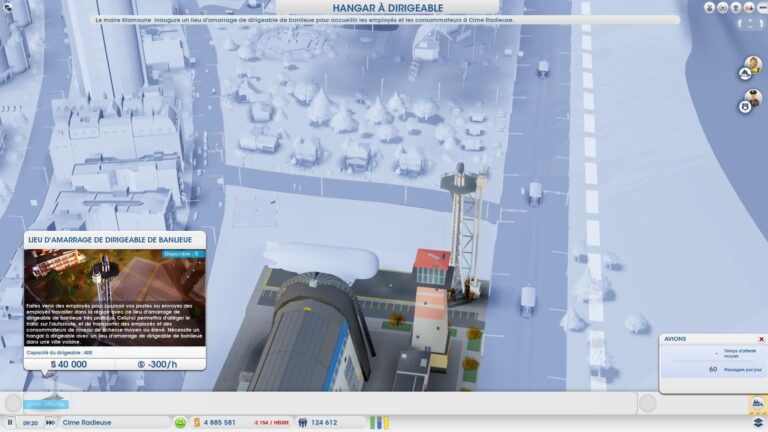Click the RCI demand color bars
This screenshot has height=432, width=768.
pos(379,422)
